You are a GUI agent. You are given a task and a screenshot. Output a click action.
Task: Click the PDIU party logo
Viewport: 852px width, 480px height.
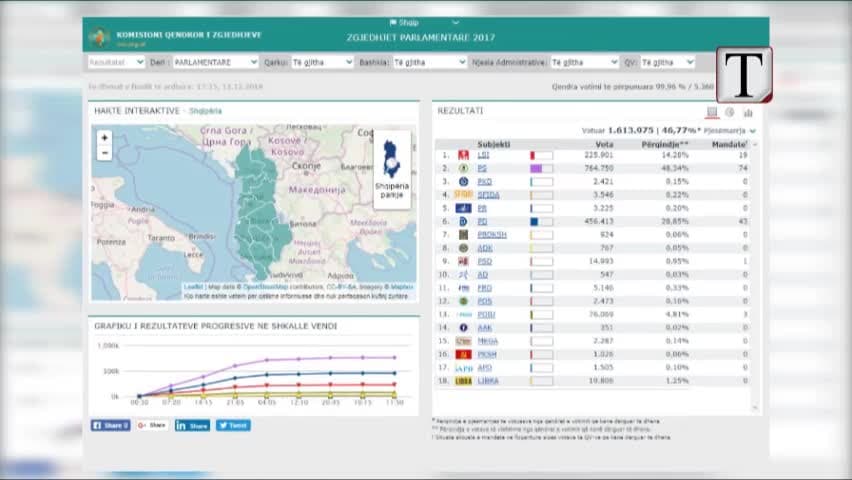point(463,315)
